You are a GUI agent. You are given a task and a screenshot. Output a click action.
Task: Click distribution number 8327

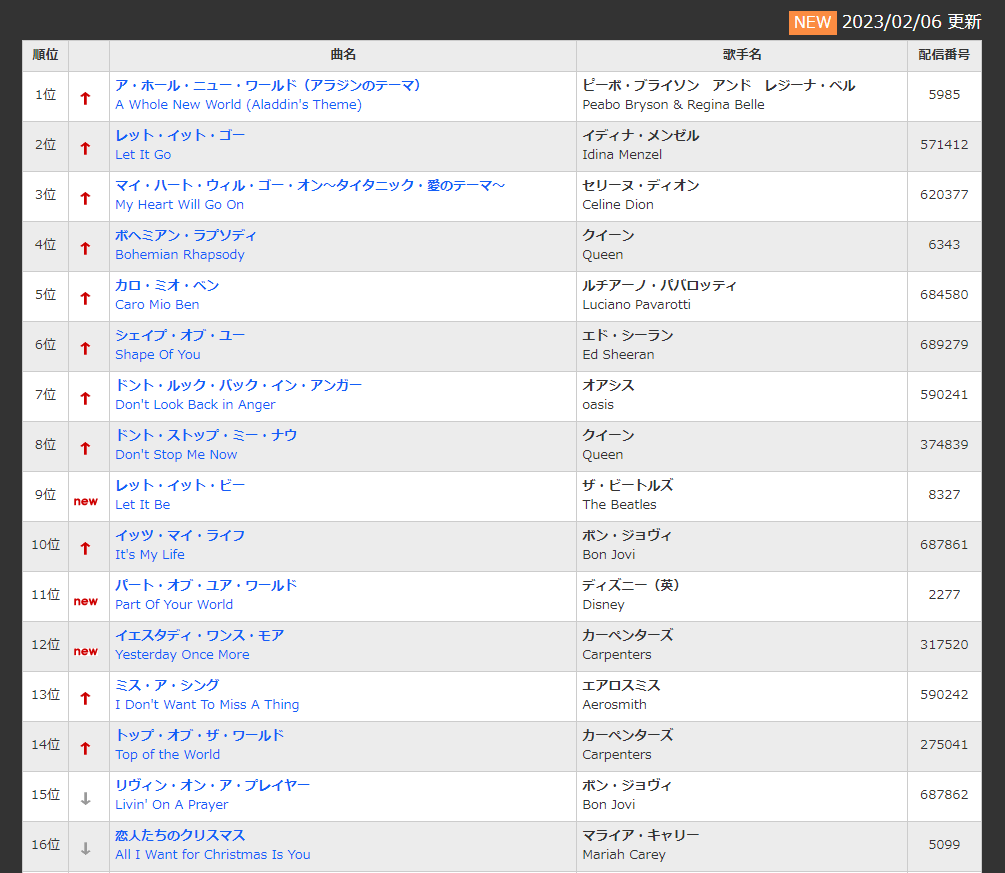(944, 495)
